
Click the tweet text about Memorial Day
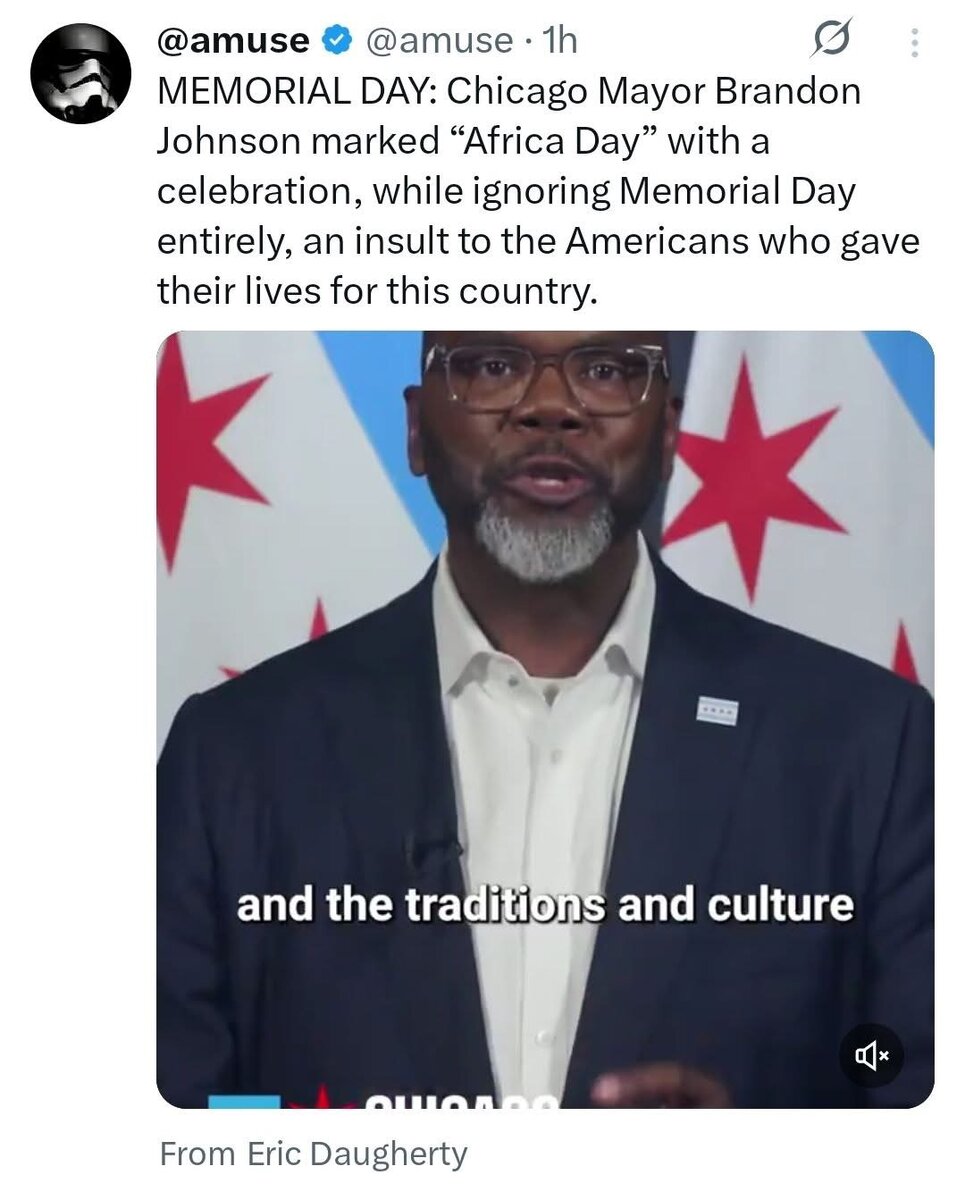[x=537, y=191]
